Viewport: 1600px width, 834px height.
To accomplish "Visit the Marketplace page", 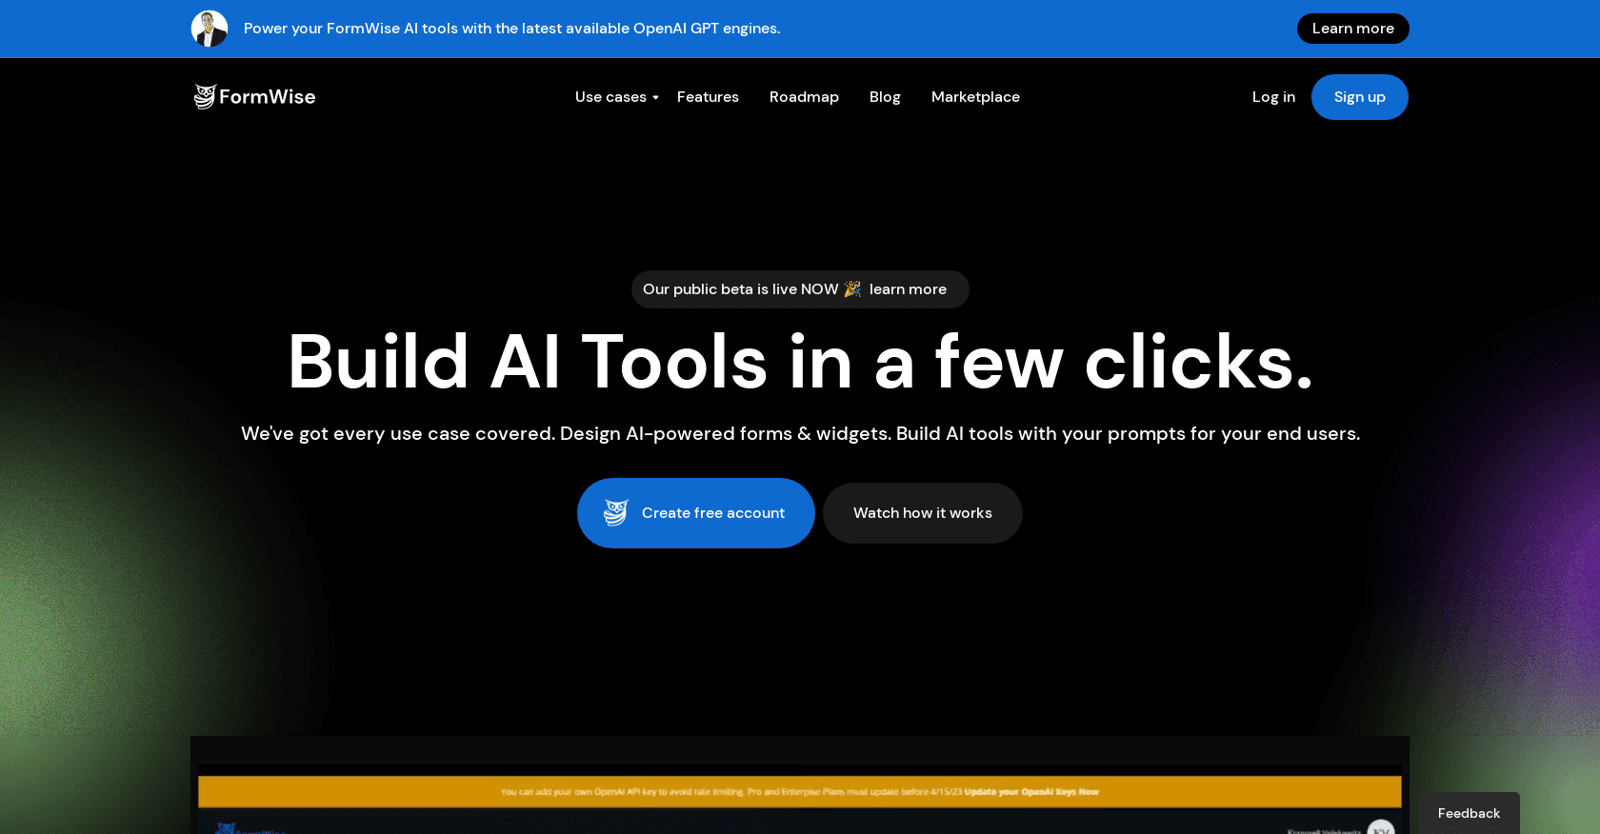I will (975, 97).
